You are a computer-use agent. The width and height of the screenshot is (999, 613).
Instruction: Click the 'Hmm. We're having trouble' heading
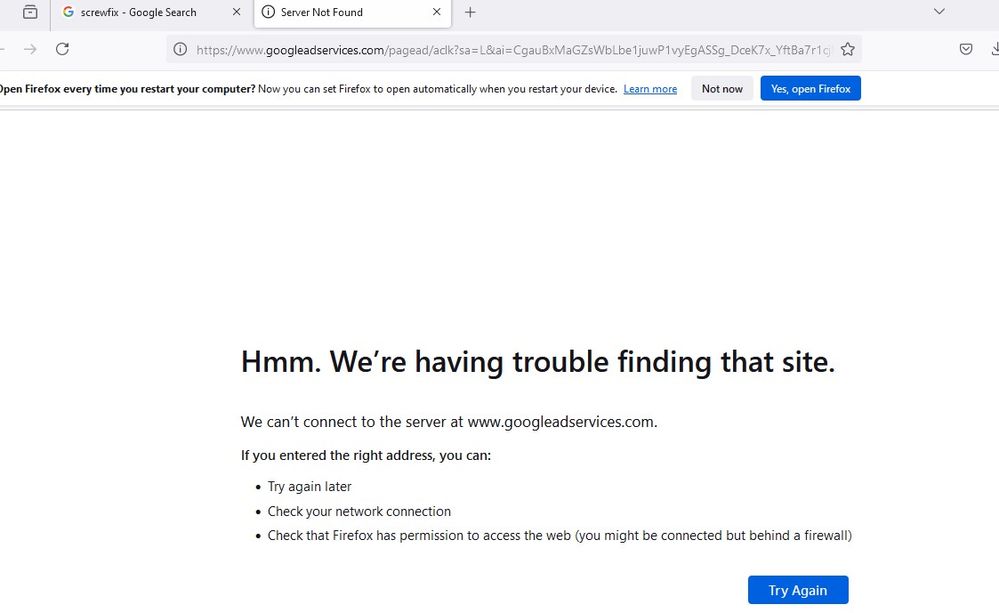click(x=537, y=361)
